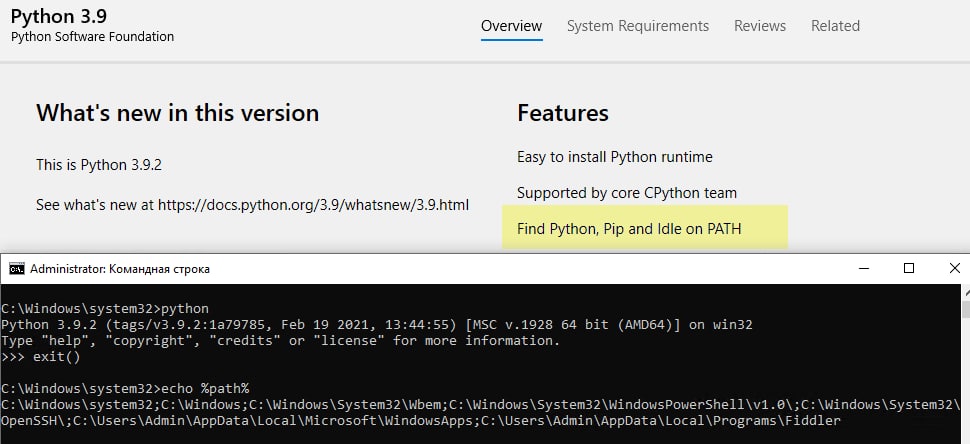Click the scrollbar up arrow in console
This screenshot has width=970, height=444.
[x=966, y=291]
